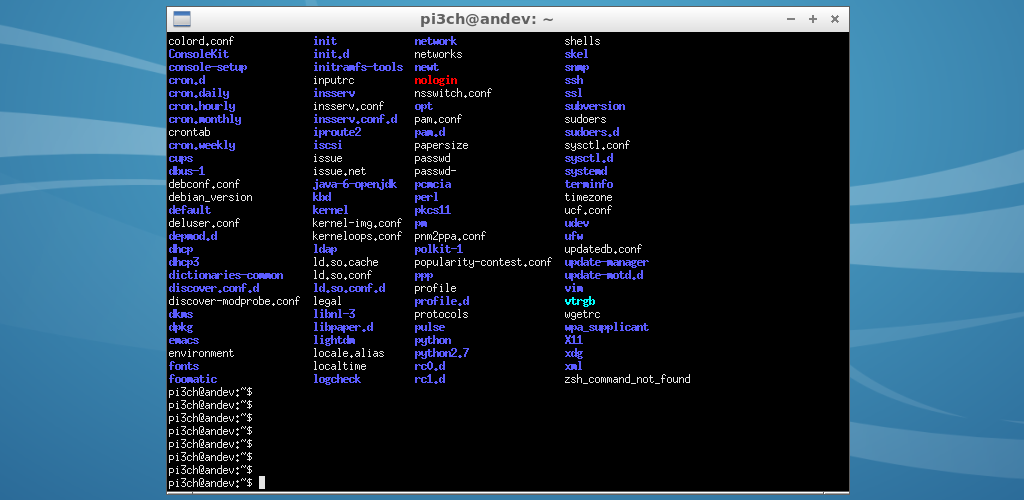The width and height of the screenshot is (1024, 500).
Task: Click the colord.conf file name
Action: [201, 41]
